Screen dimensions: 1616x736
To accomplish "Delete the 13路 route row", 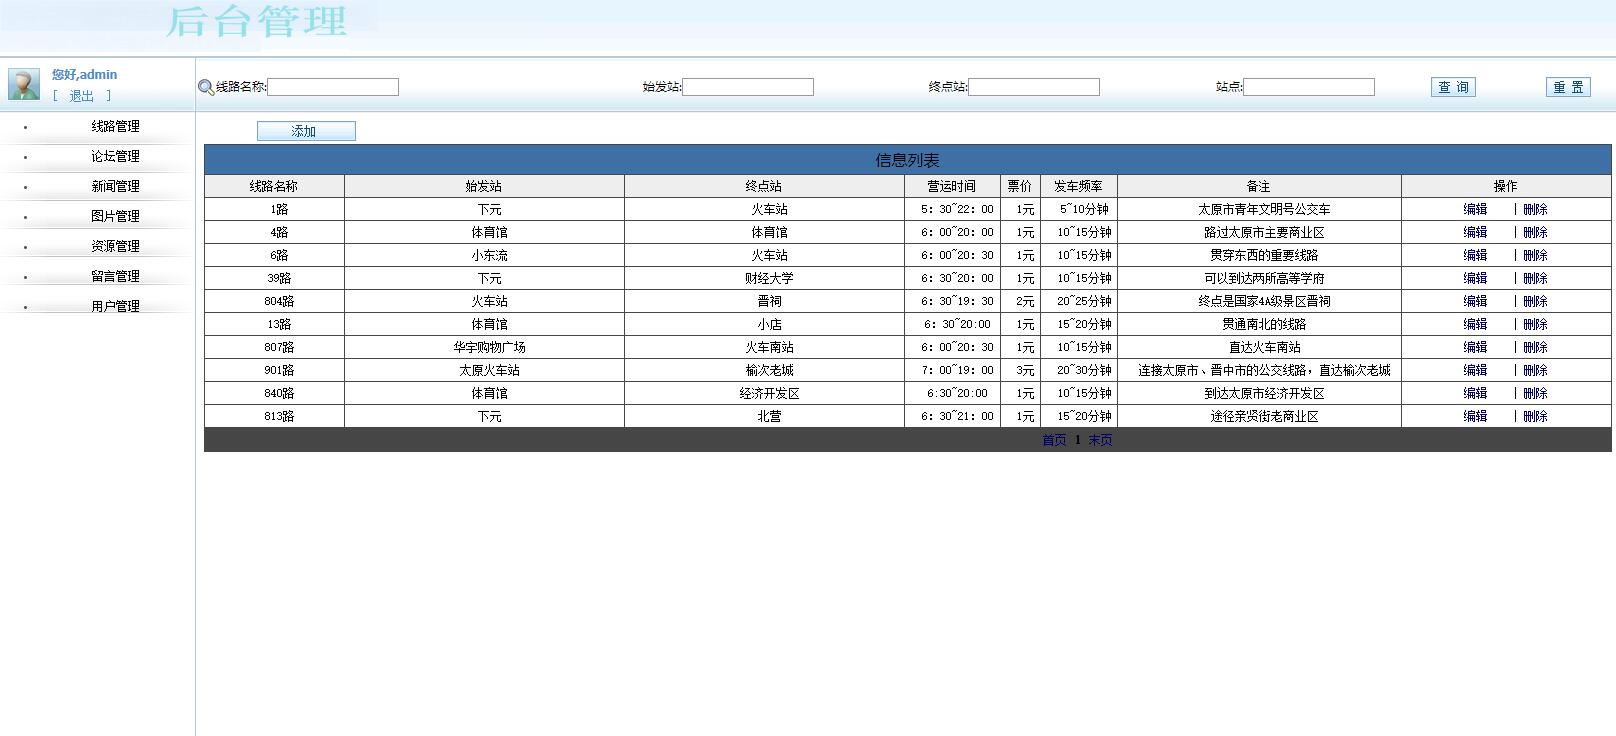I will pyautogui.click(x=1535, y=324).
